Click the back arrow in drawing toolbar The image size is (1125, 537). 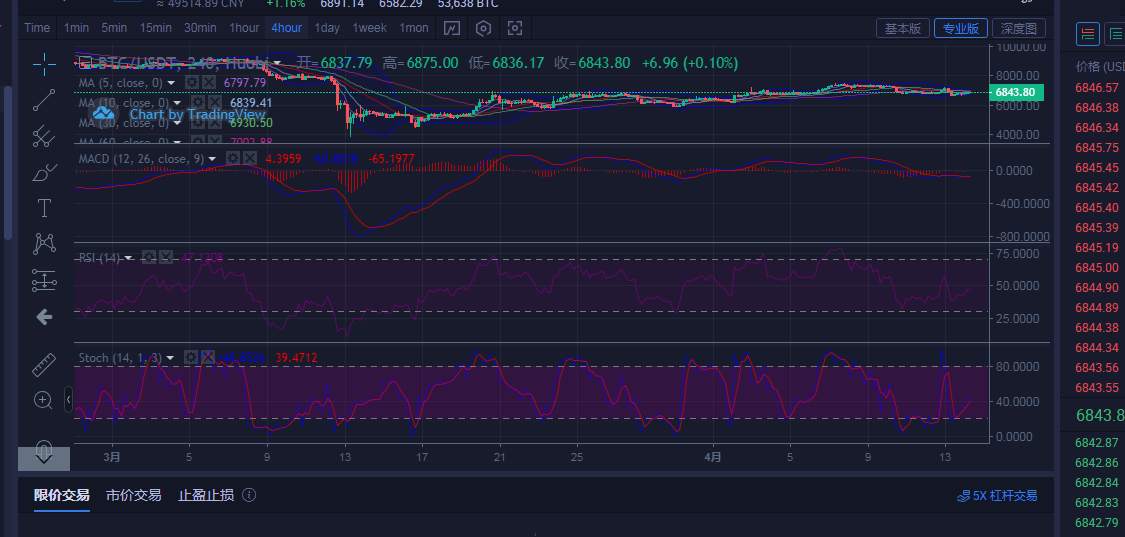[x=44, y=317]
